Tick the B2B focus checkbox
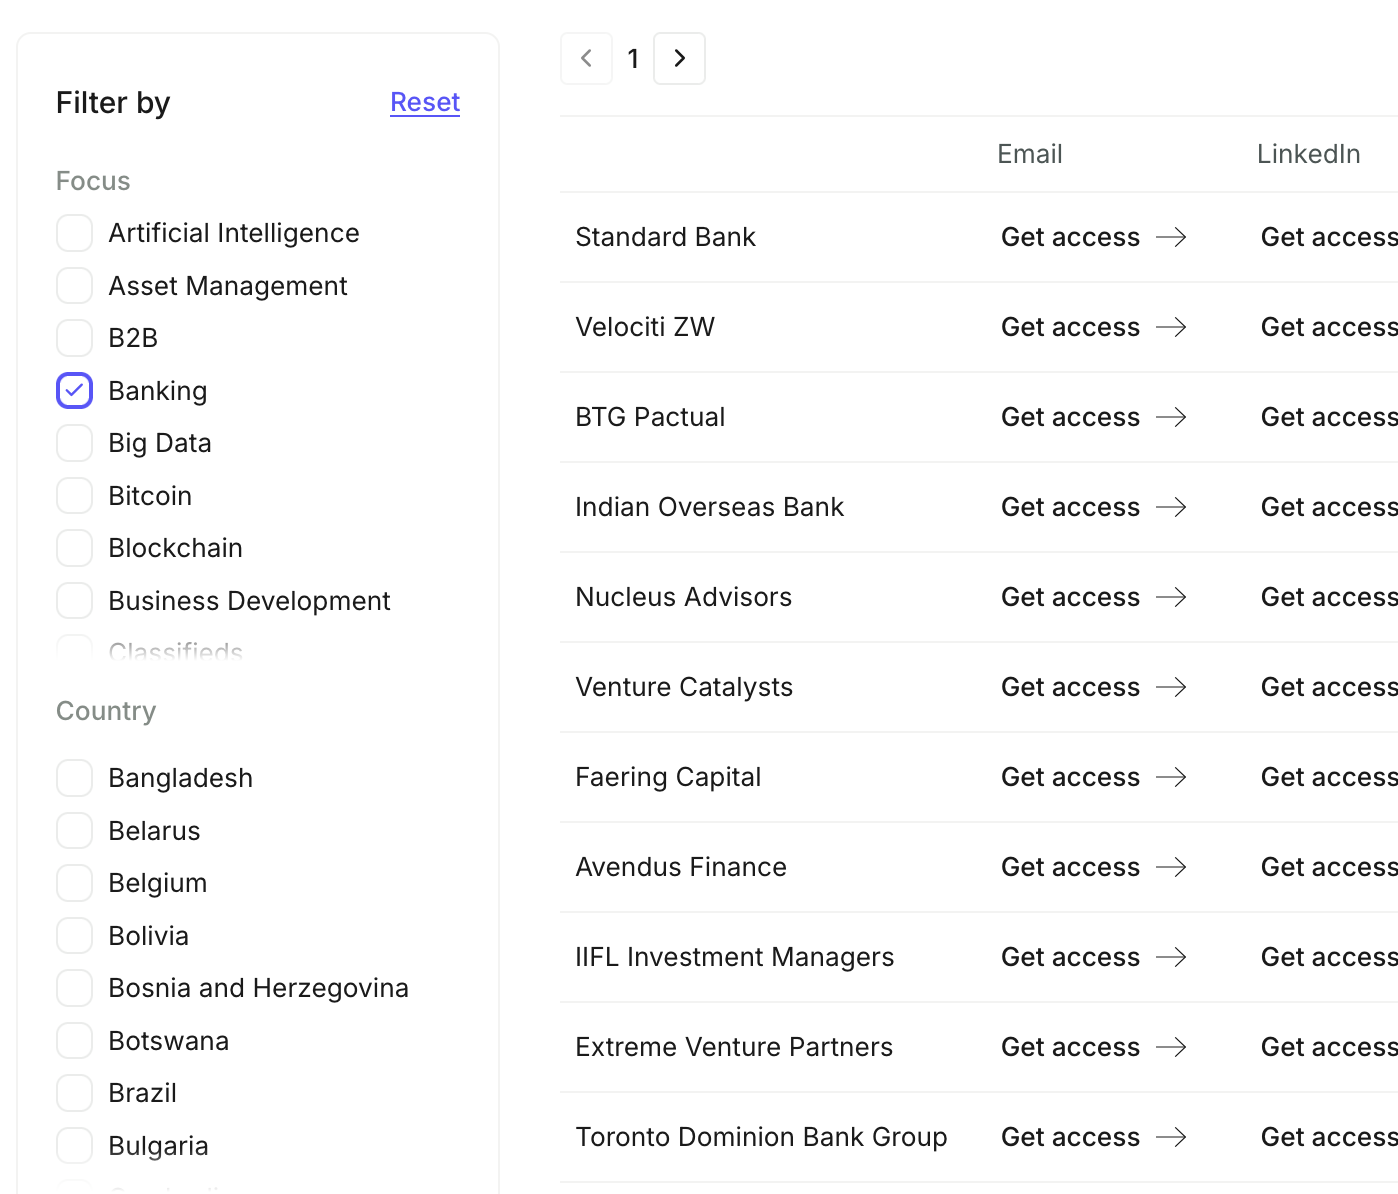The image size is (1398, 1194). [x=74, y=338]
